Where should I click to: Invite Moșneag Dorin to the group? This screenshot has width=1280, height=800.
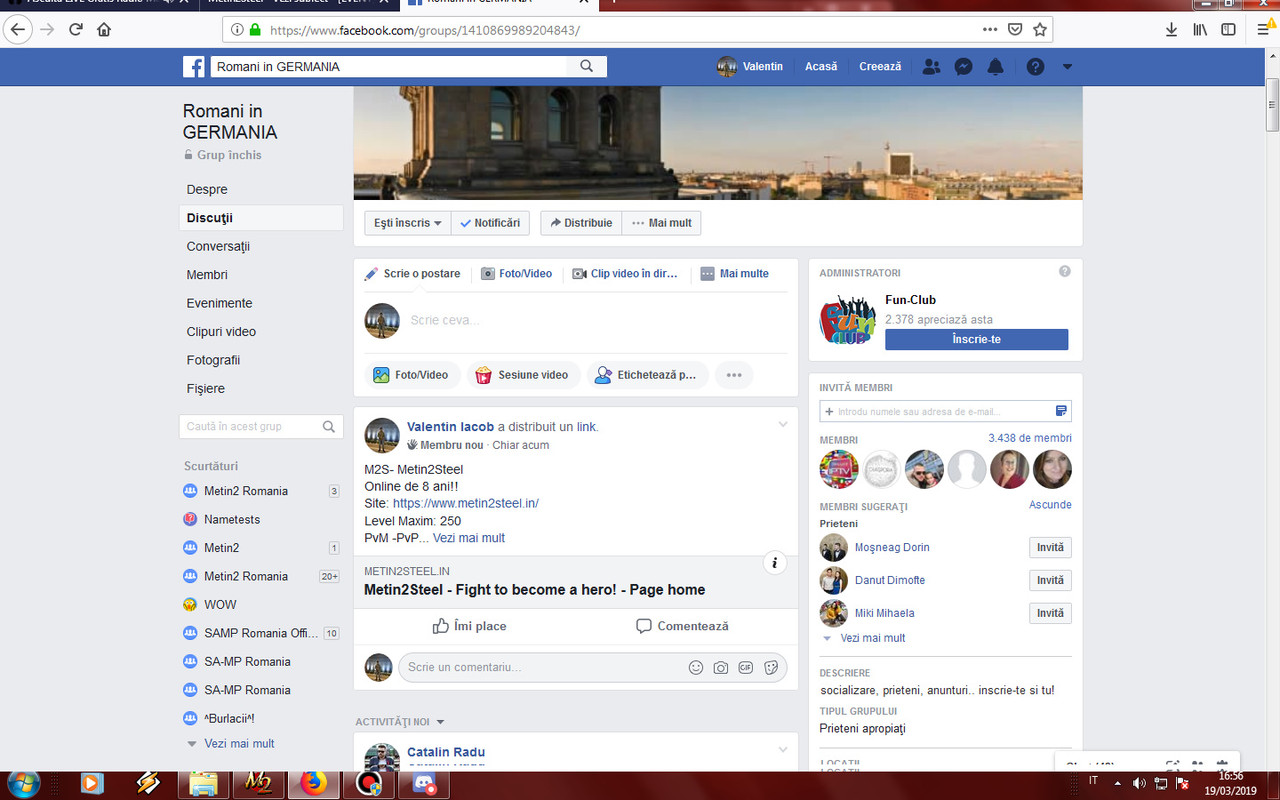pos(1050,548)
